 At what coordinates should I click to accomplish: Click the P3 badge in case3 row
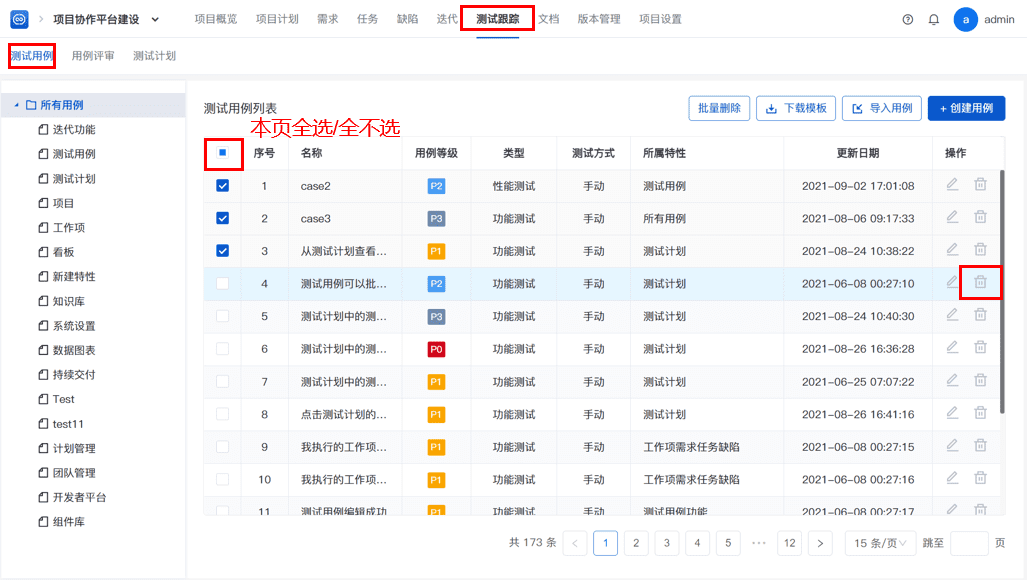436,219
